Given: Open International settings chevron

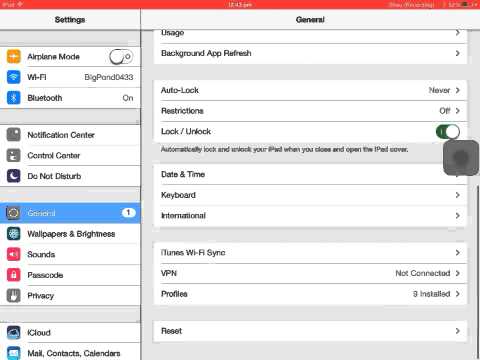Looking at the screenshot, I should coord(458,216).
